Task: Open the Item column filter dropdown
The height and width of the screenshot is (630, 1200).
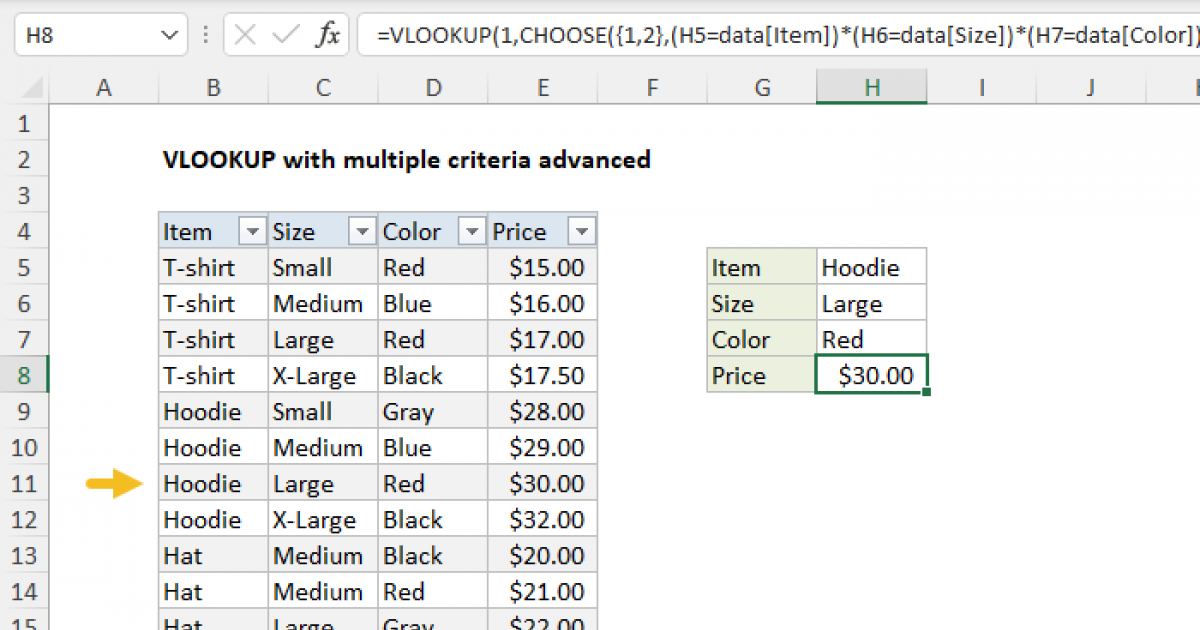Action: [253, 232]
